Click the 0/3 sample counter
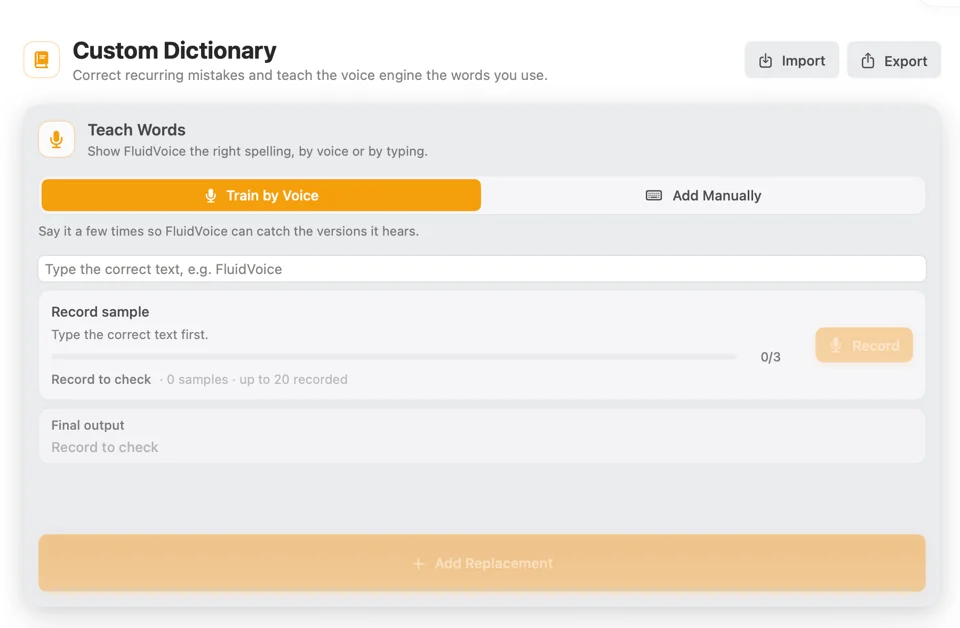The image size is (960, 628). pos(770,357)
